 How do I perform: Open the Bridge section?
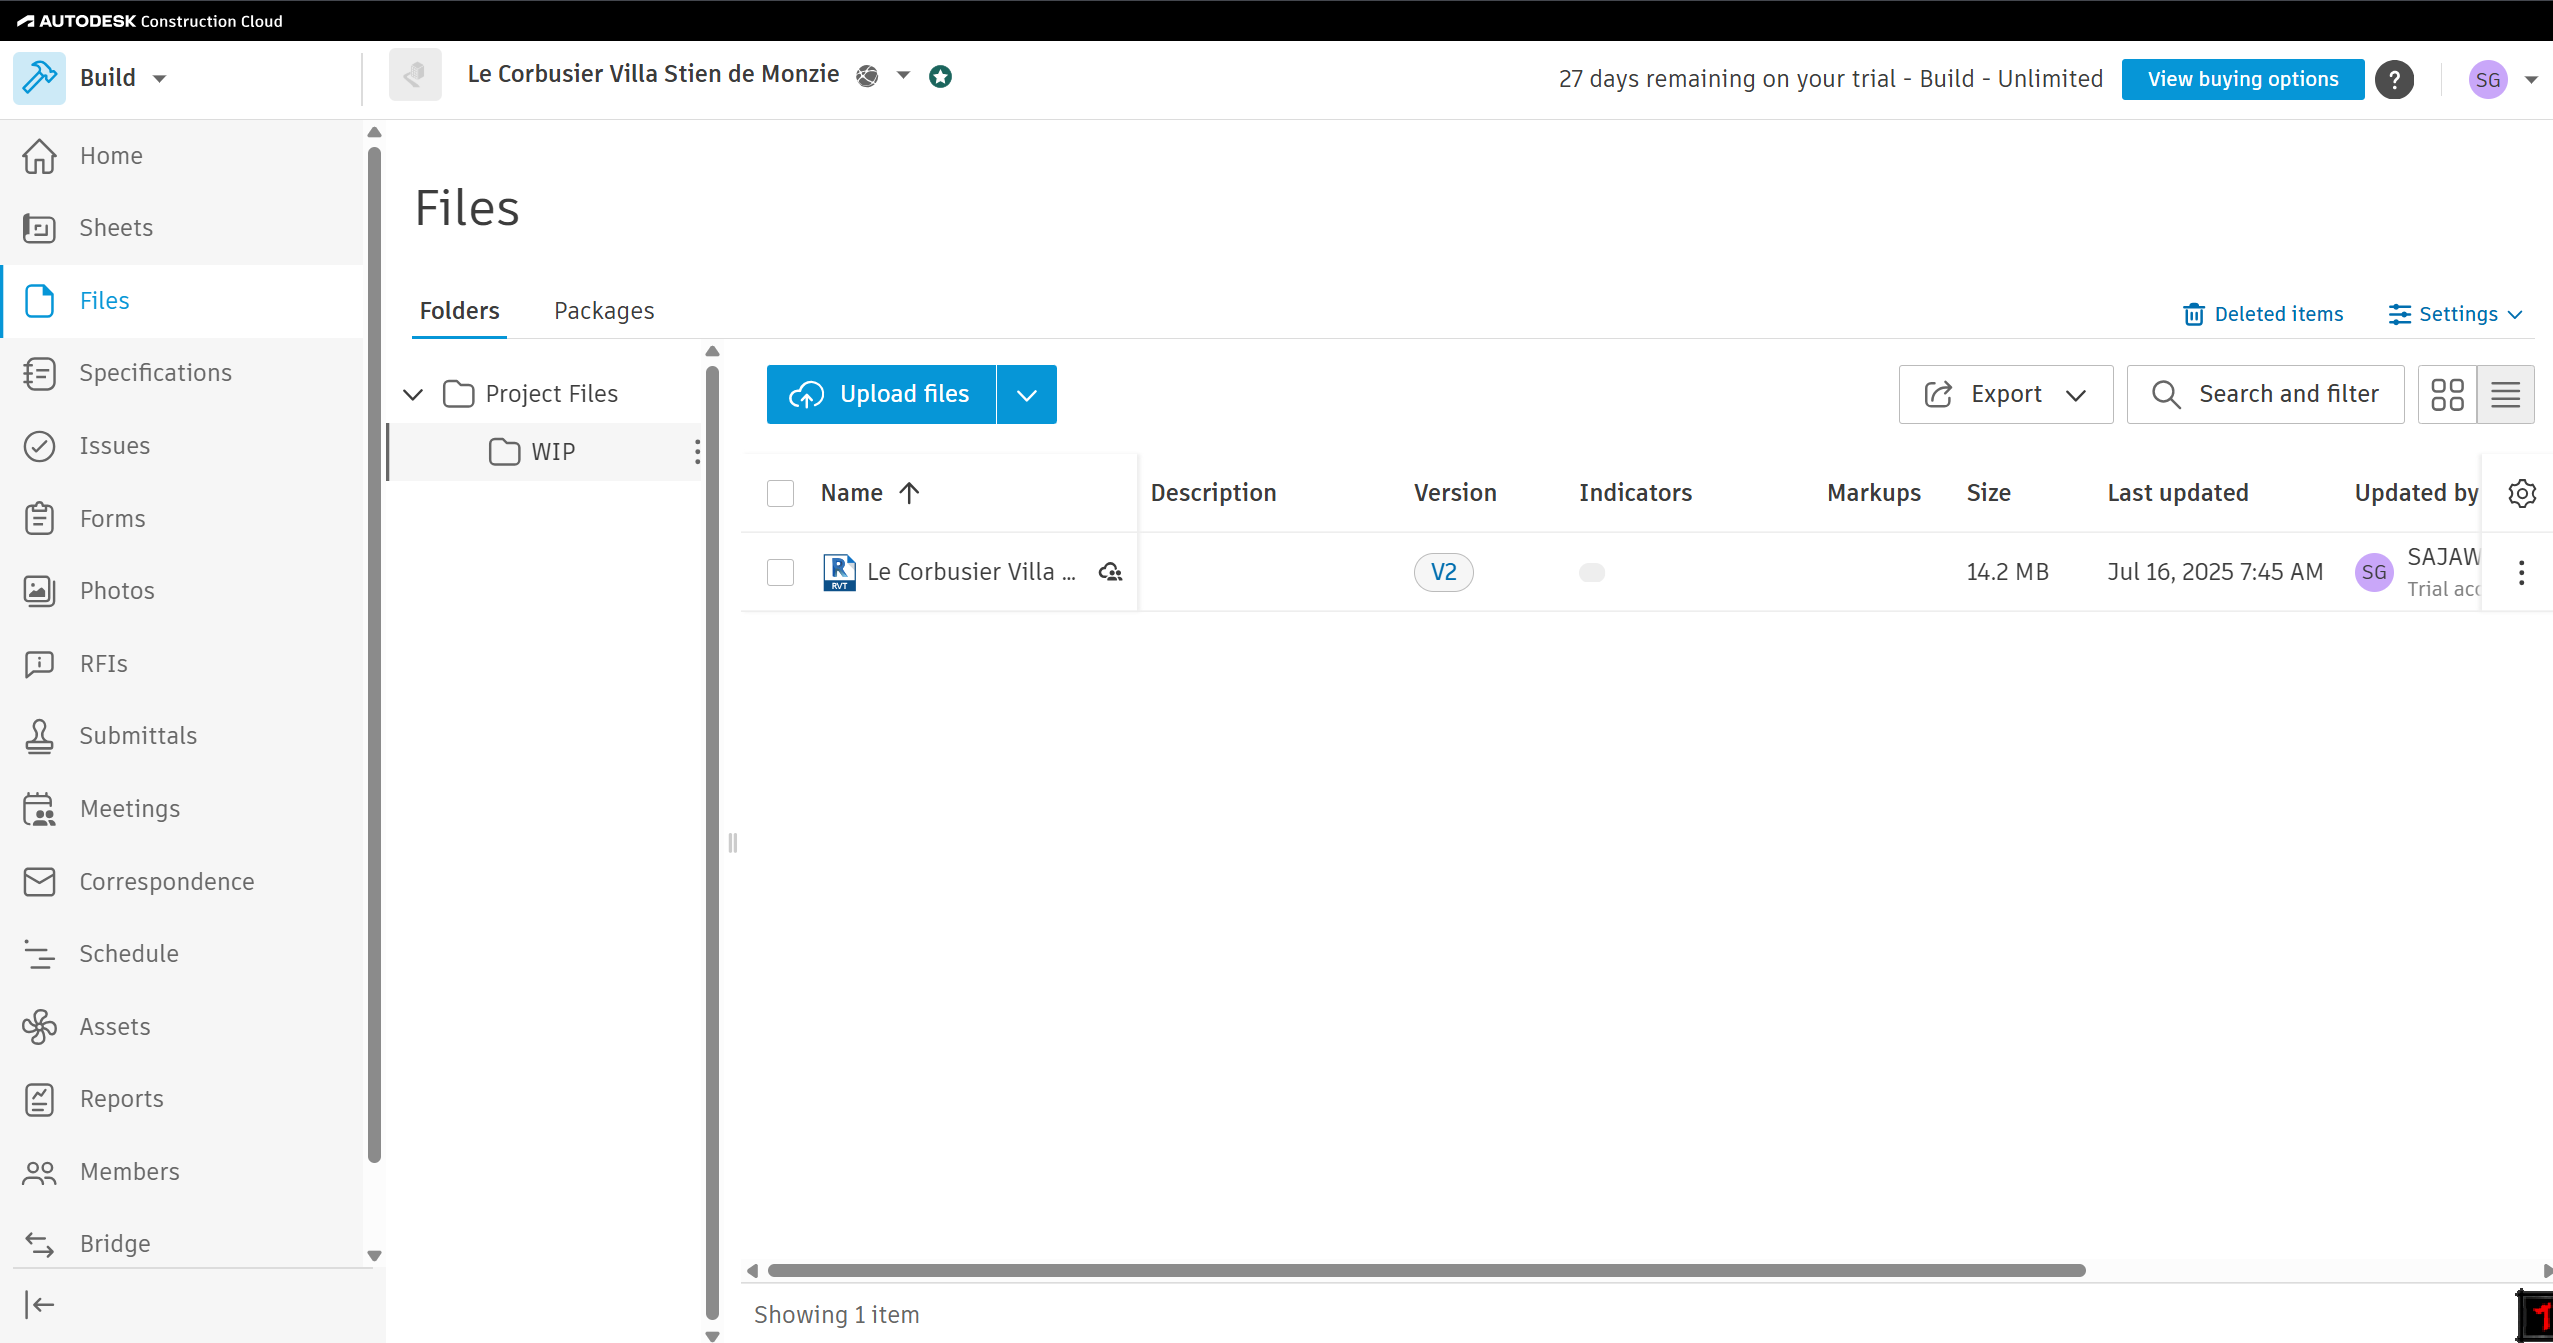point(182,1244)
